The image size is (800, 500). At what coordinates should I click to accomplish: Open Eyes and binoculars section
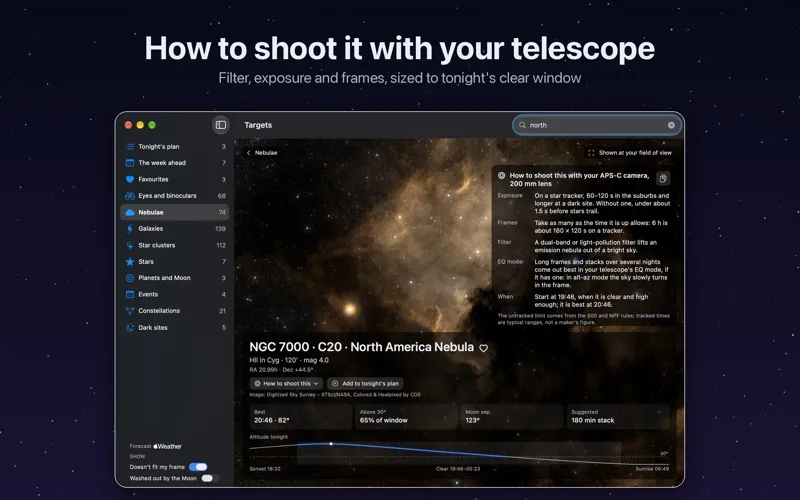[x=175, y=196]
